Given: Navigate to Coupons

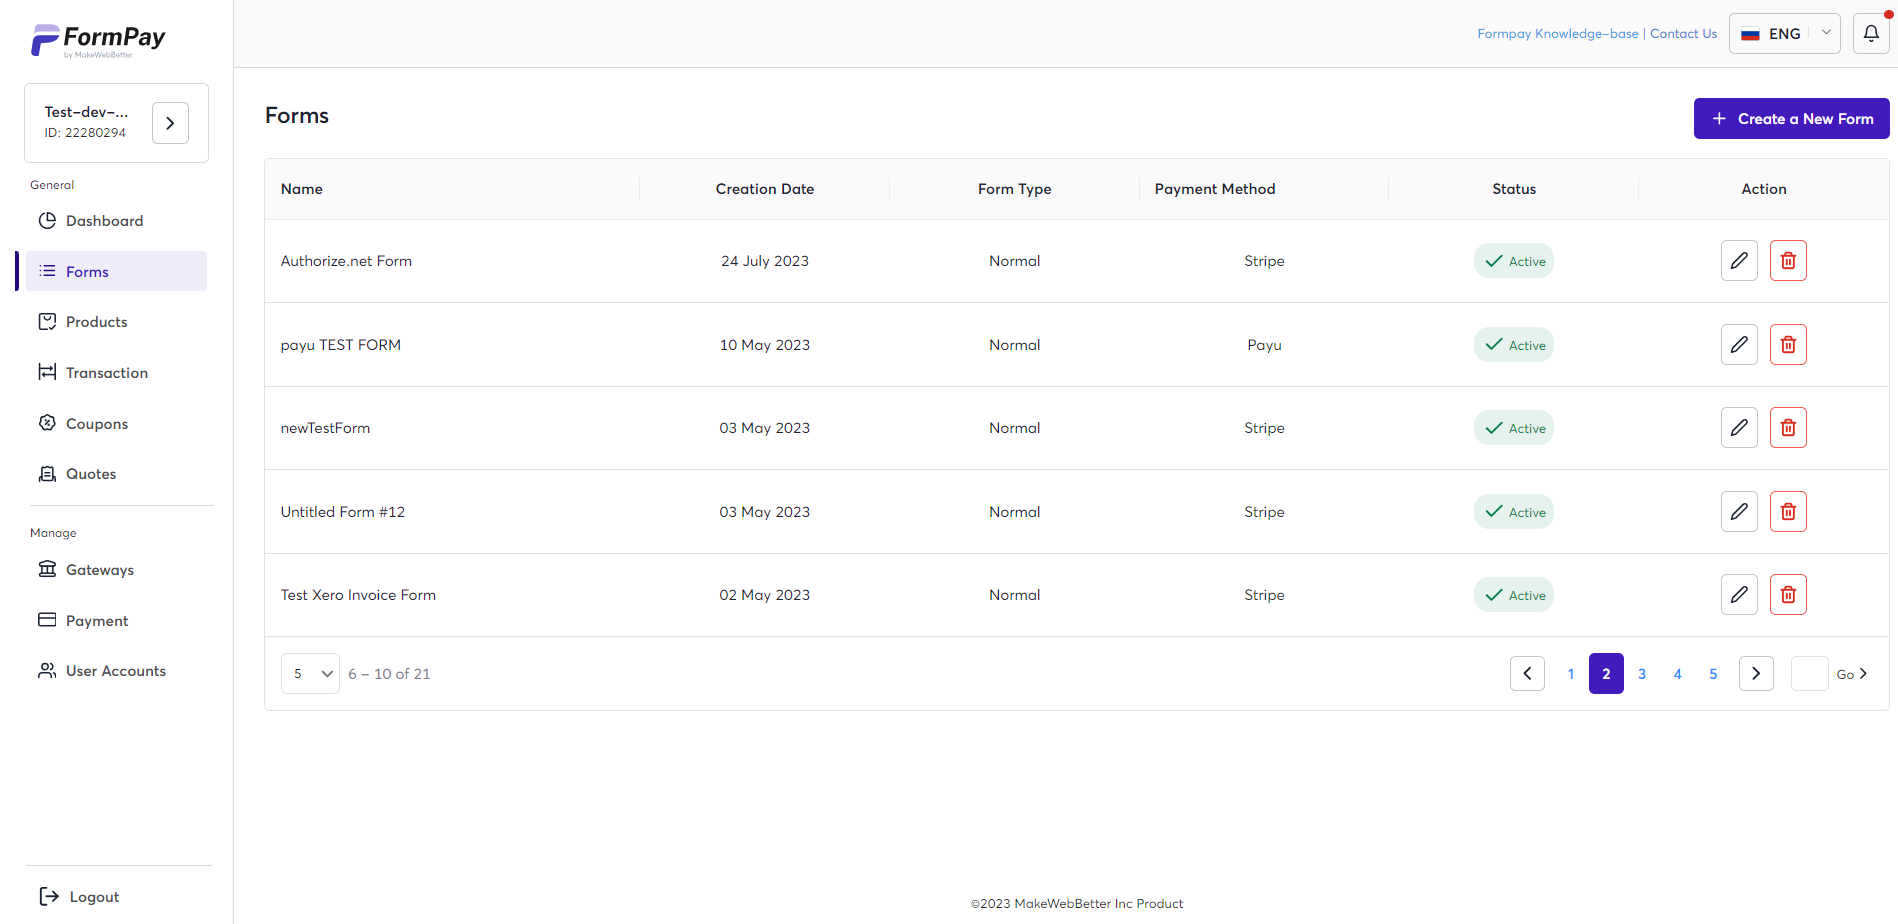Looking at the screenshot, I should (116, 424).
